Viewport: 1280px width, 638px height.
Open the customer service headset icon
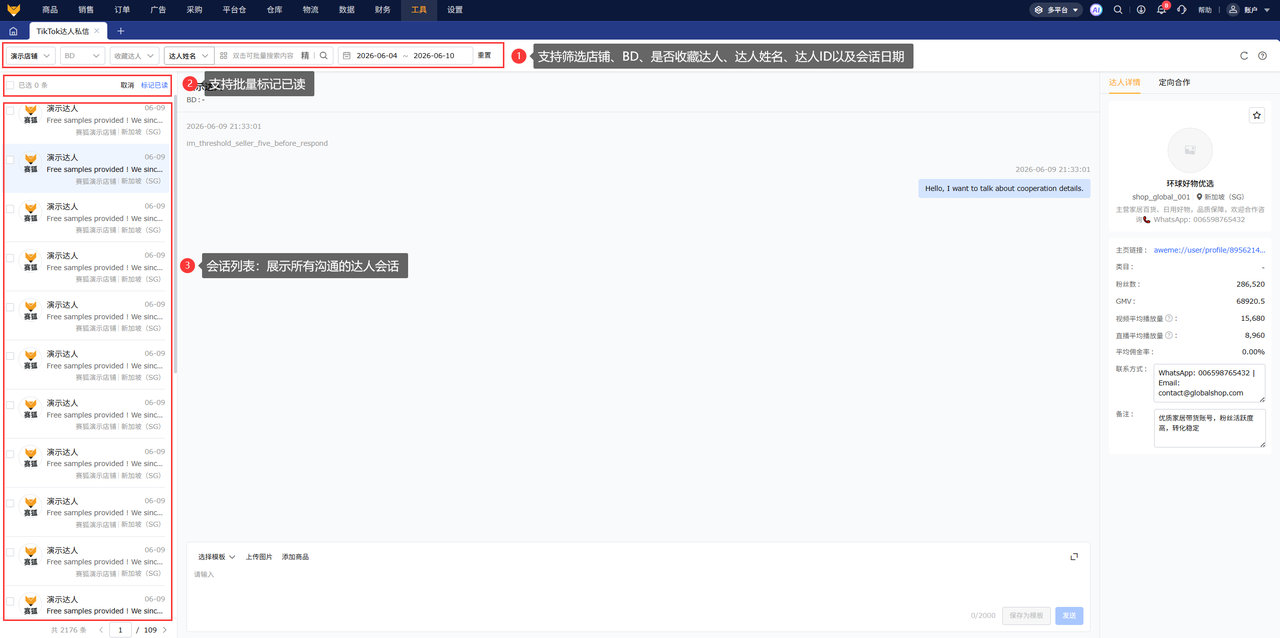click(1183, 10)
